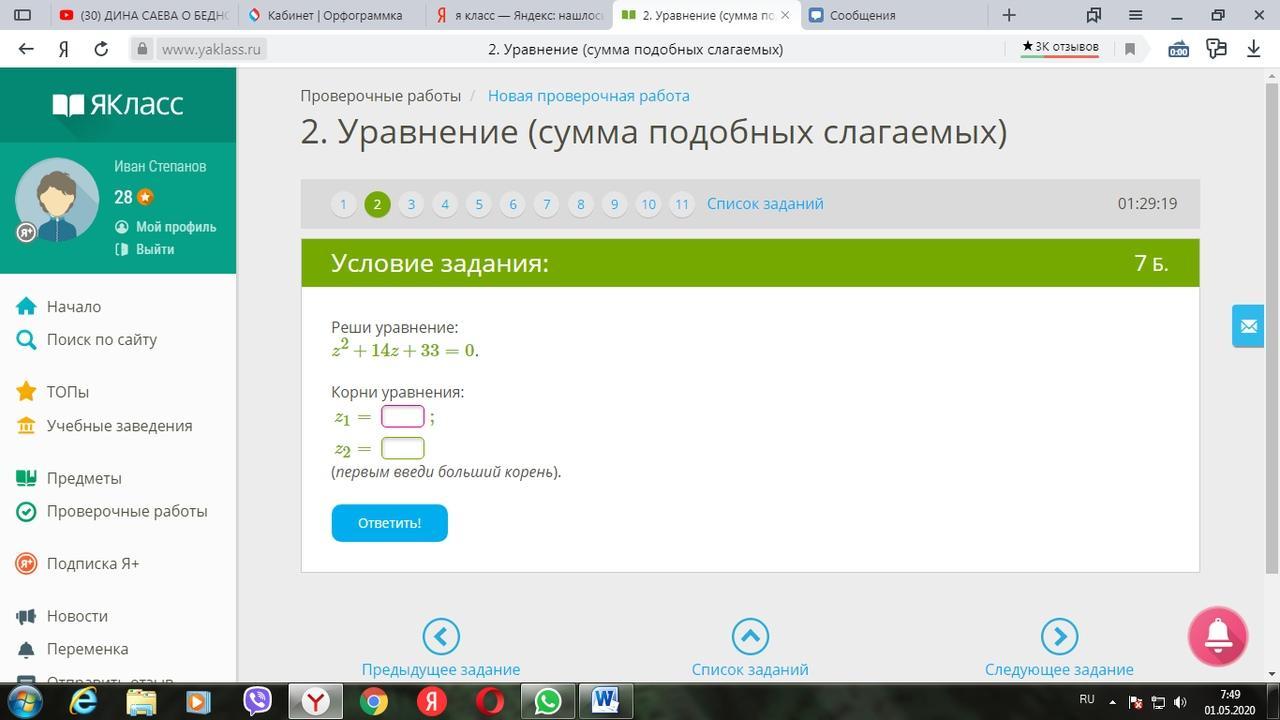This screenshot has width=1280, height=720.
Task: Go to task number 5
Action: coord(479,204)
